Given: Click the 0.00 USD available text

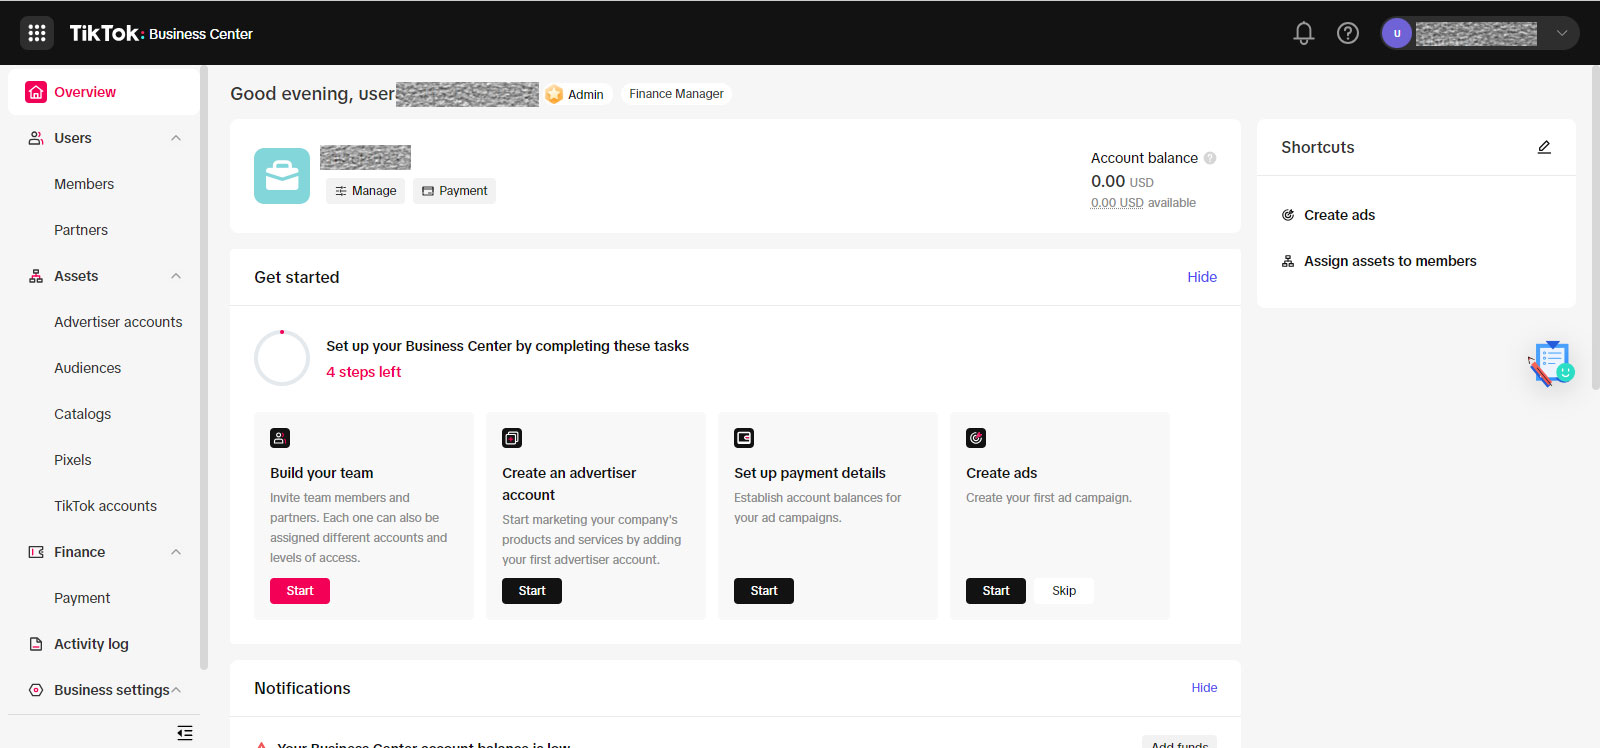Looking at the screenshot, I should 1143,203.
